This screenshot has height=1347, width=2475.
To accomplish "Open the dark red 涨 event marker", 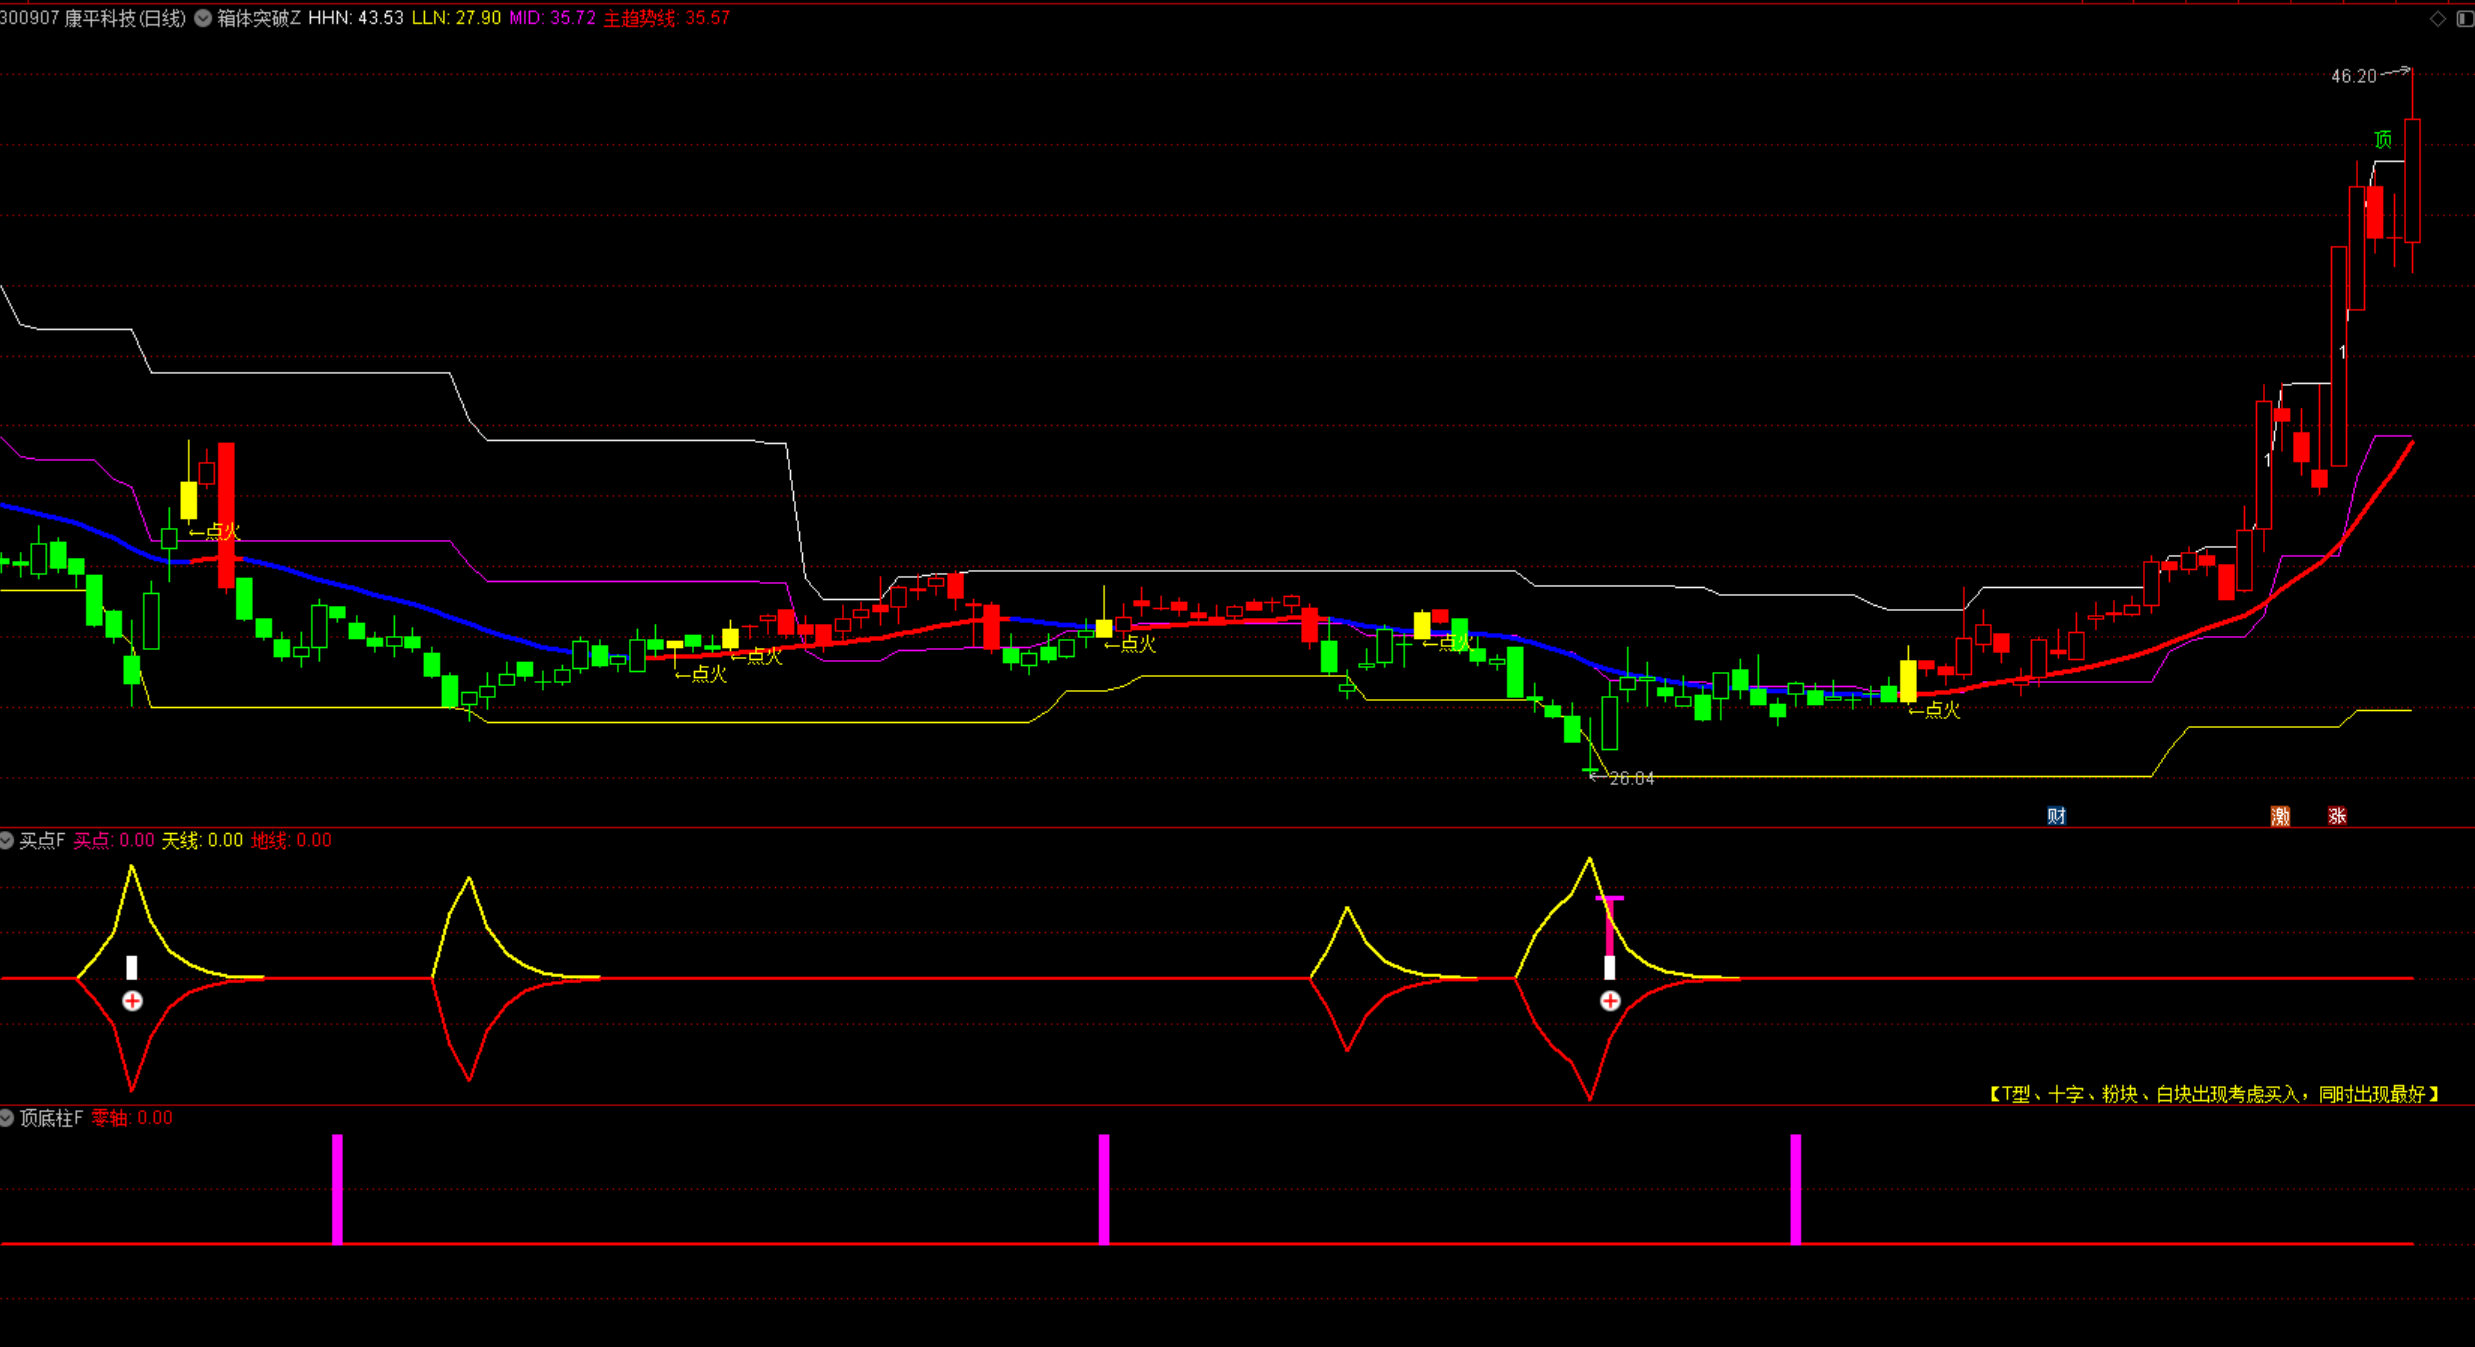I will [2337, 816].
